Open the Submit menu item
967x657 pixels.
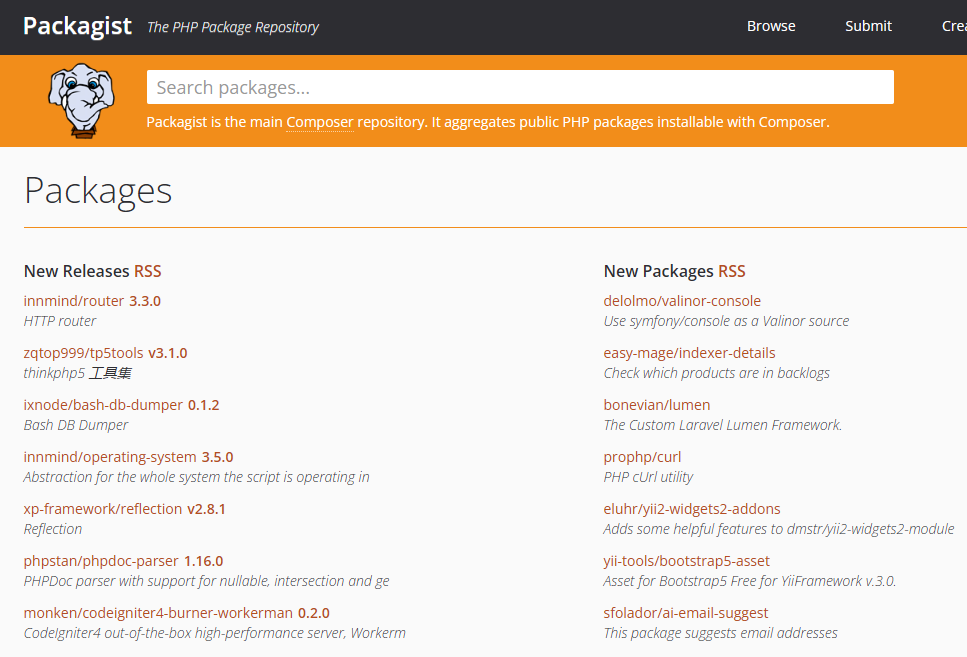point(868,26)
